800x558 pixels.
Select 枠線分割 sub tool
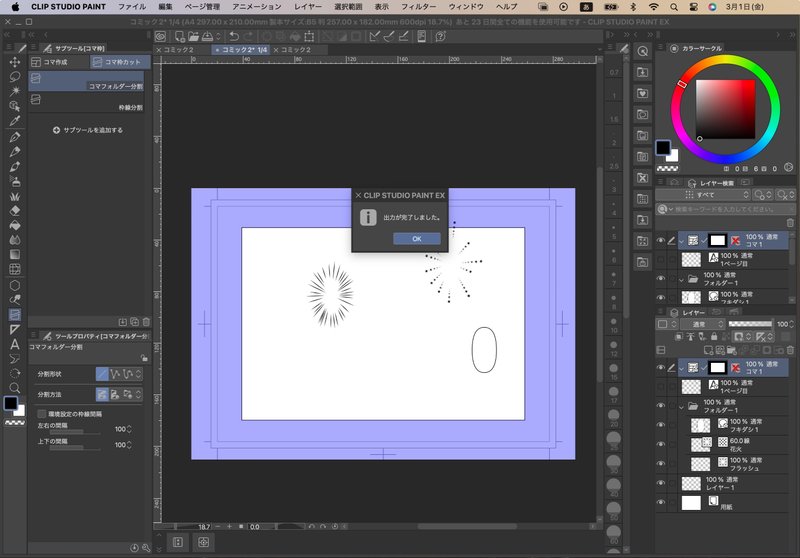(86, 103)
